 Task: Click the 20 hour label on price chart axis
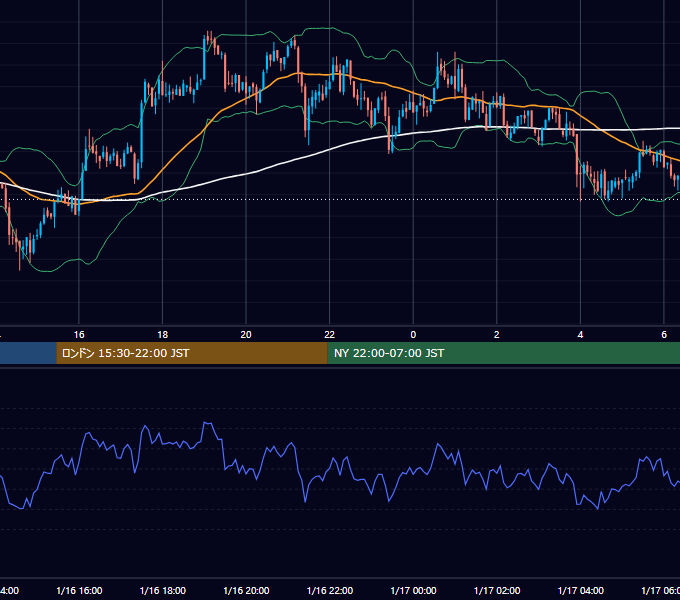pos(246,335)
